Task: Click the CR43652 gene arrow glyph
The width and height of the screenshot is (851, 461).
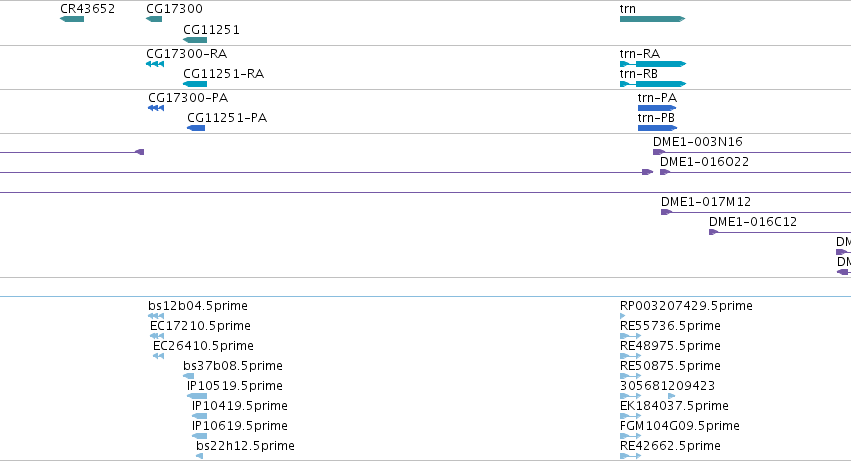Action: tap(72, 19)
